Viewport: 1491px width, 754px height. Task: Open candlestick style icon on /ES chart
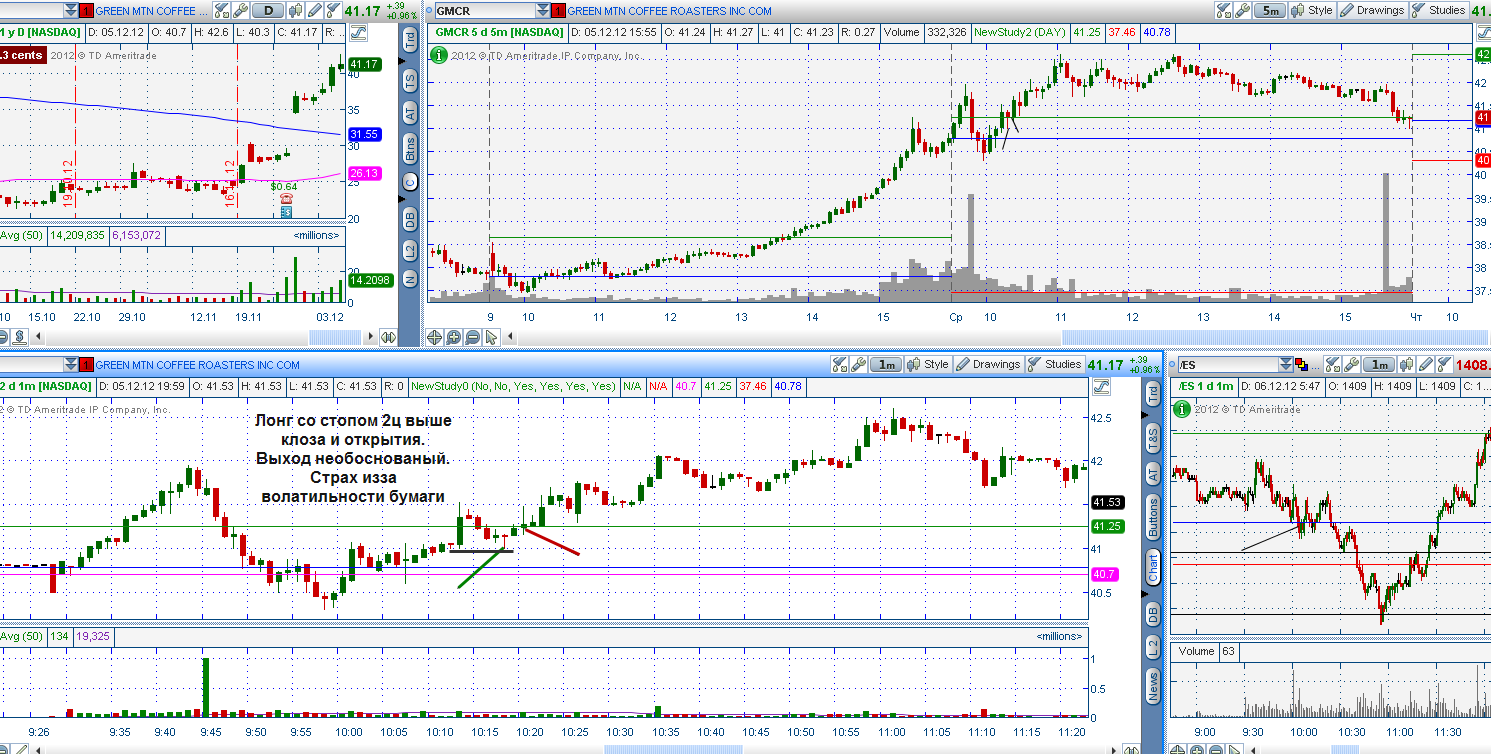[1407, 365]
